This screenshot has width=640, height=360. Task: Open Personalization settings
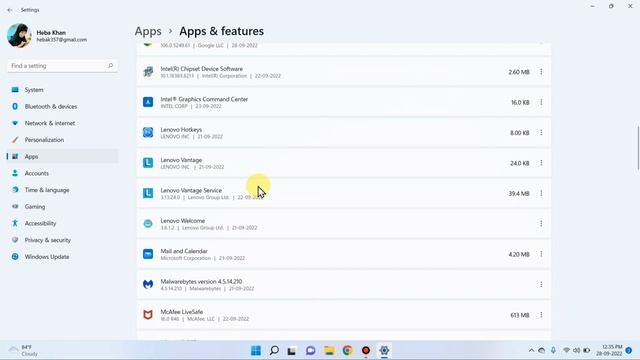tap(62, 140)
